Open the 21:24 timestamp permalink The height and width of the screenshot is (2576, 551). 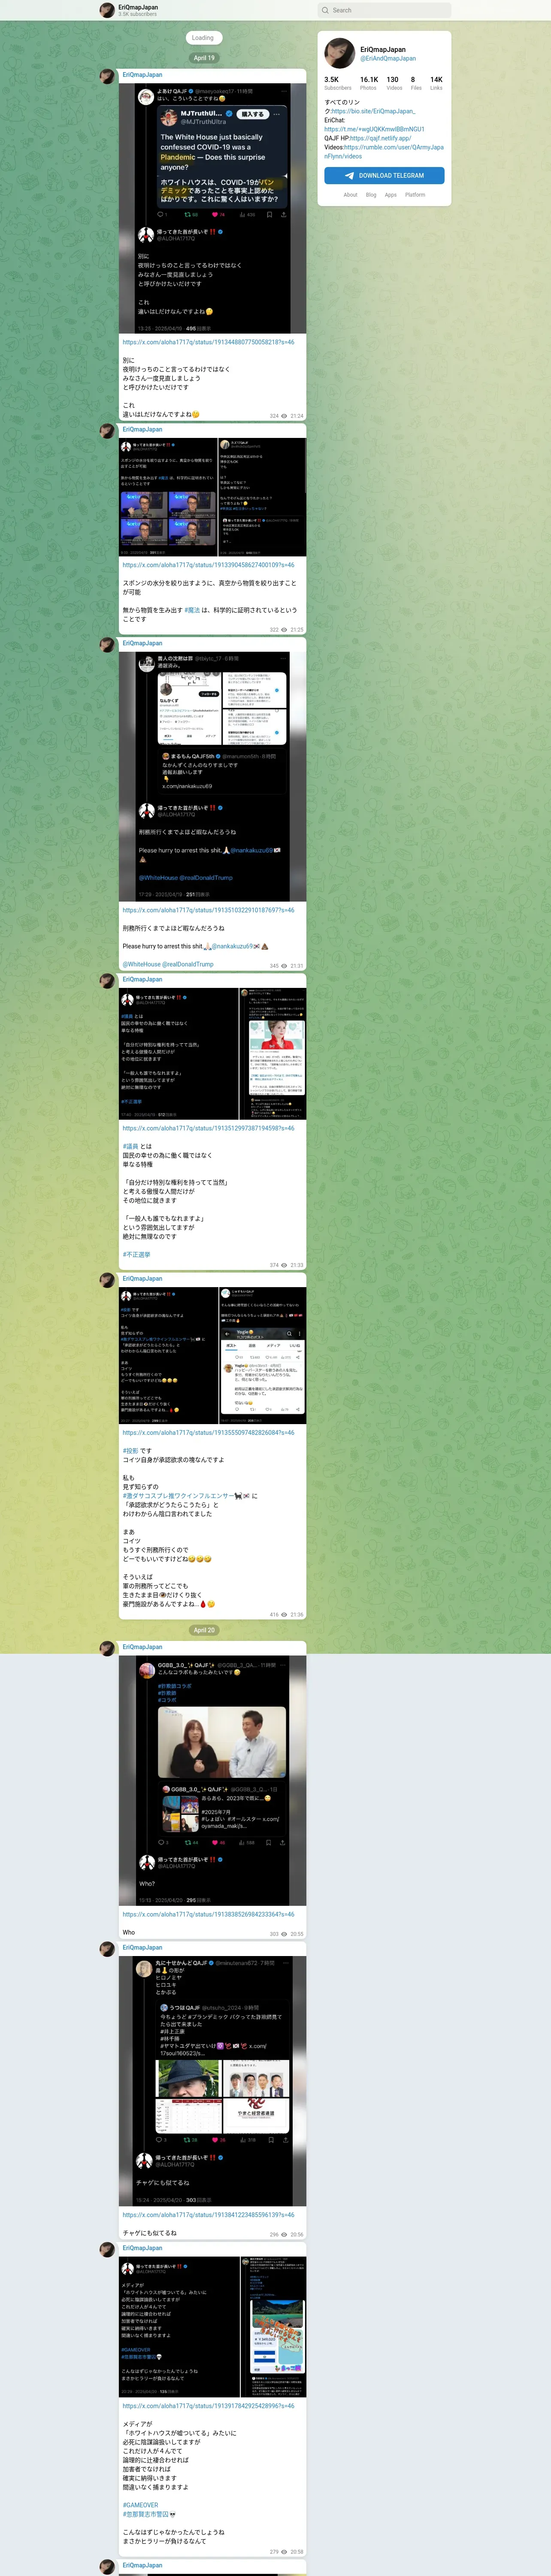(x=296, y=415)
